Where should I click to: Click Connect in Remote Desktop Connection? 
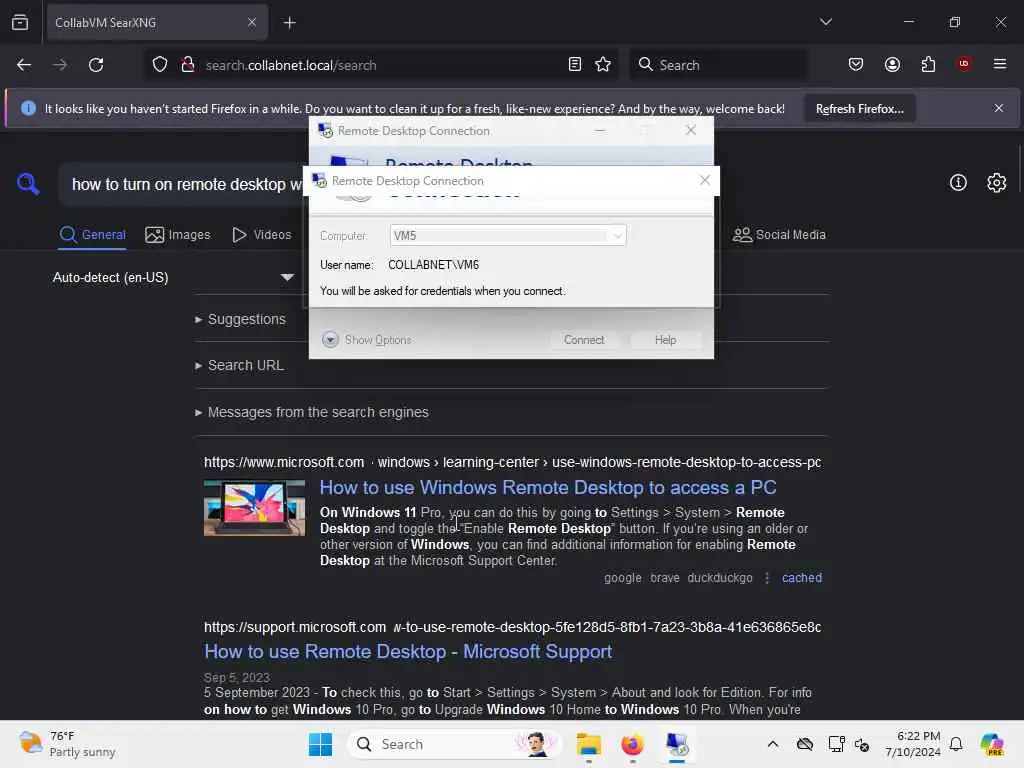584,340
